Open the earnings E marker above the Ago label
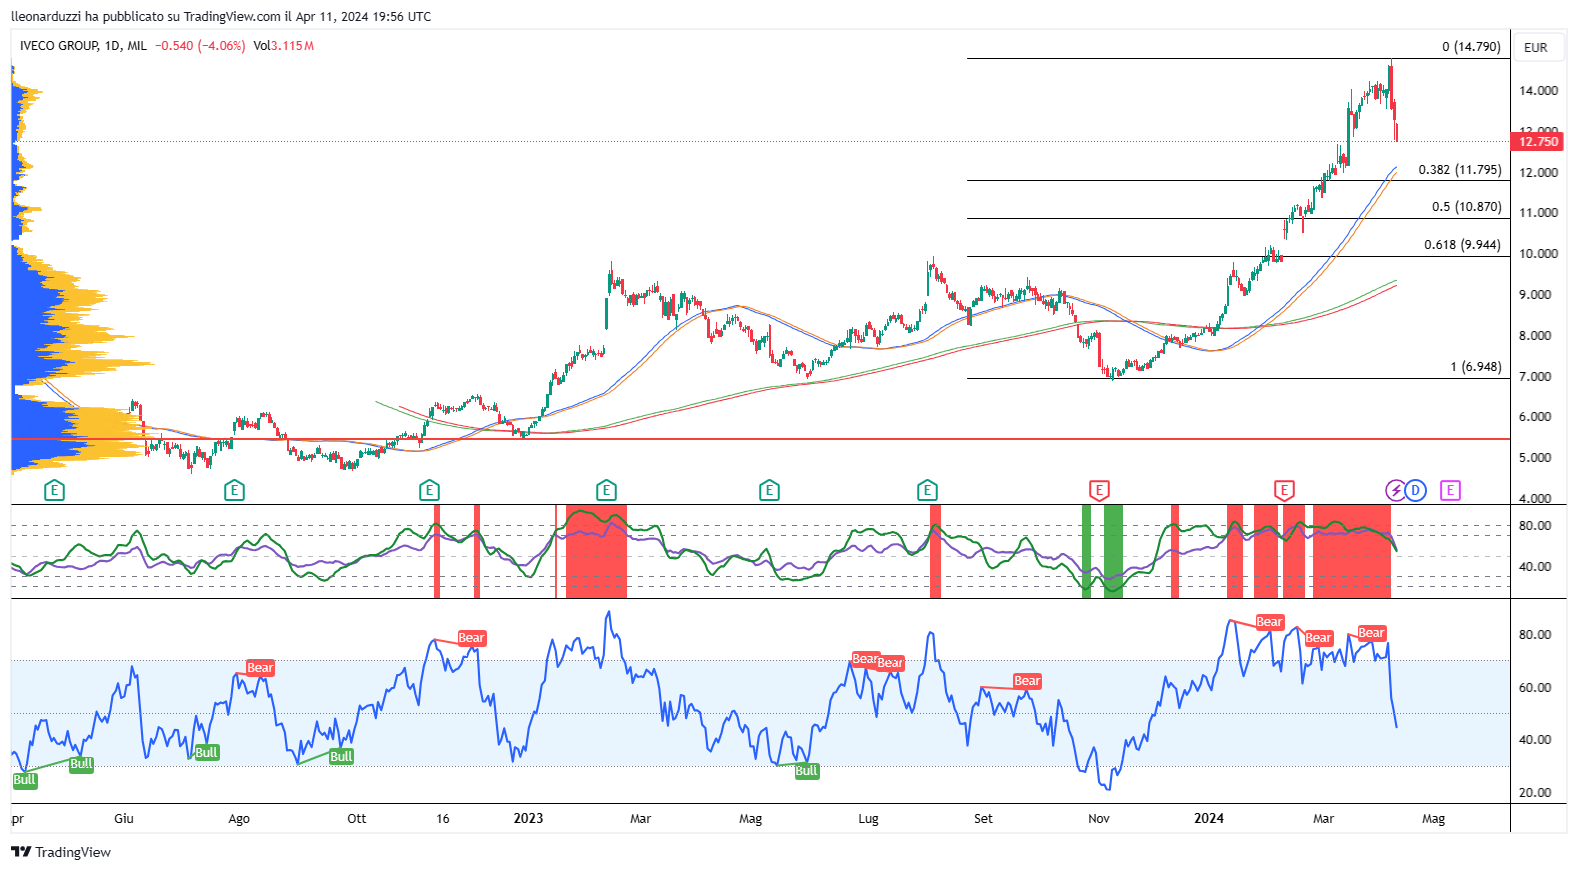The image size is (1578, 870). pos(234,490)
